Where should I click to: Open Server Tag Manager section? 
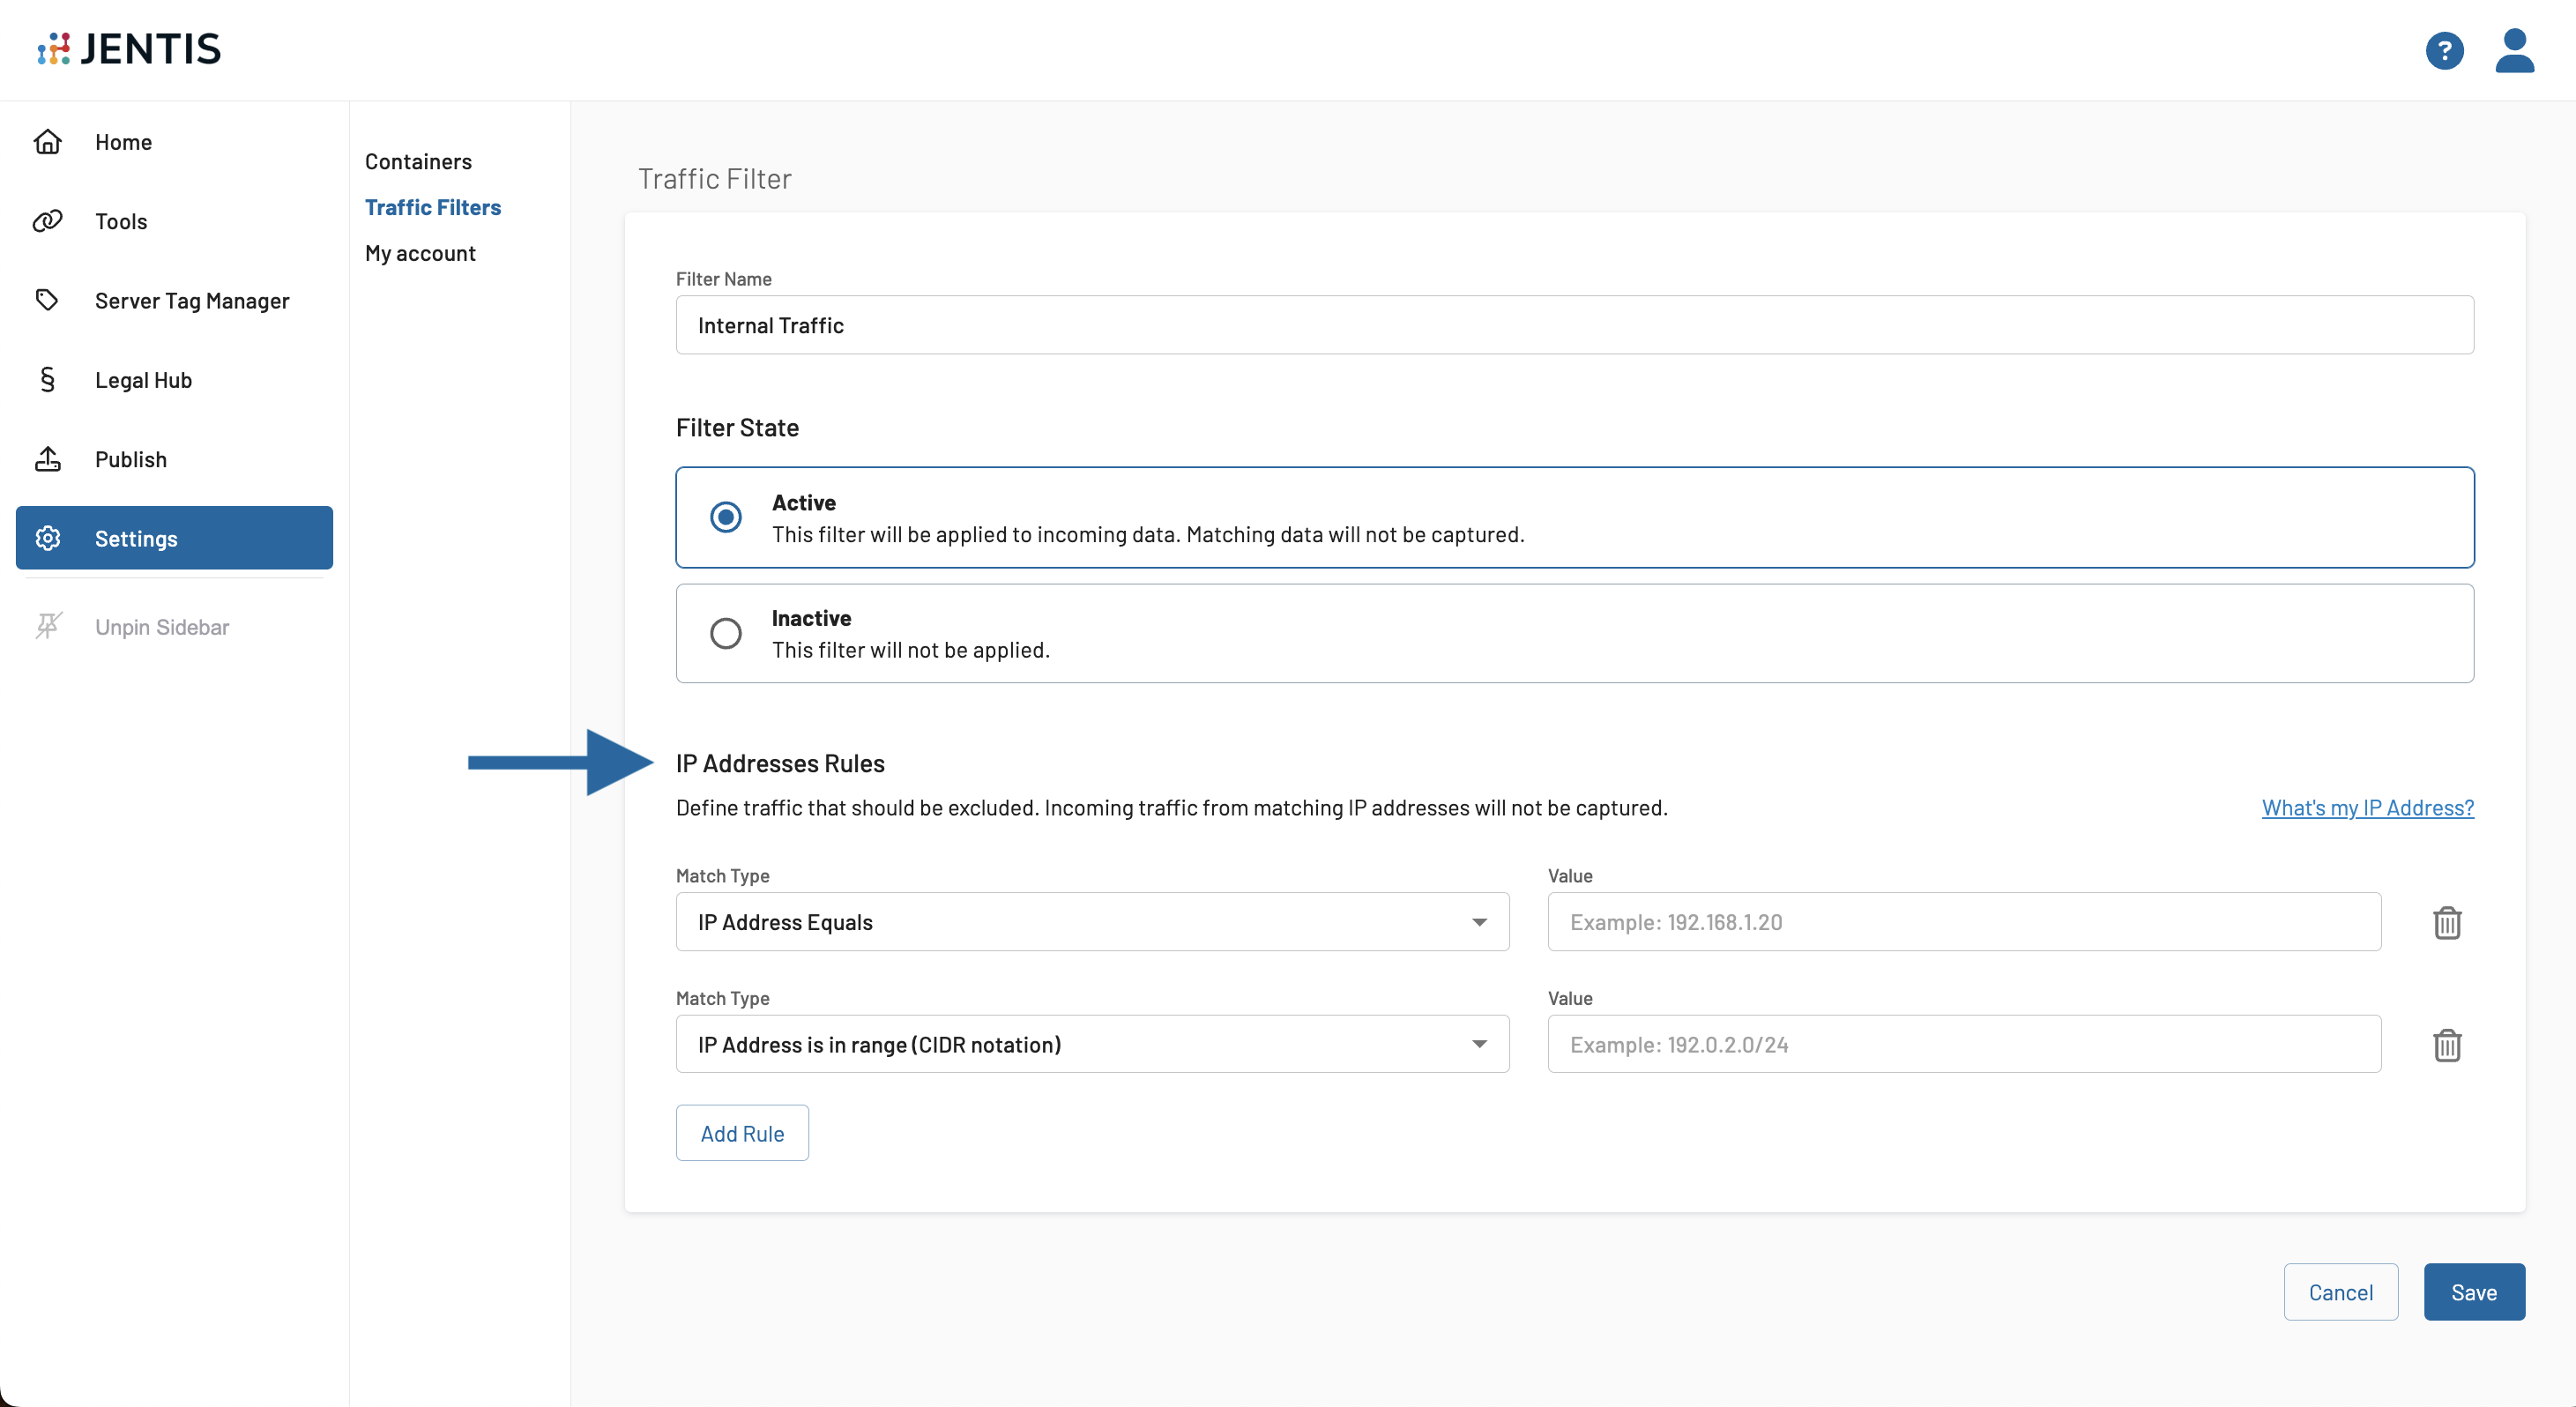[x=192, y=298]
